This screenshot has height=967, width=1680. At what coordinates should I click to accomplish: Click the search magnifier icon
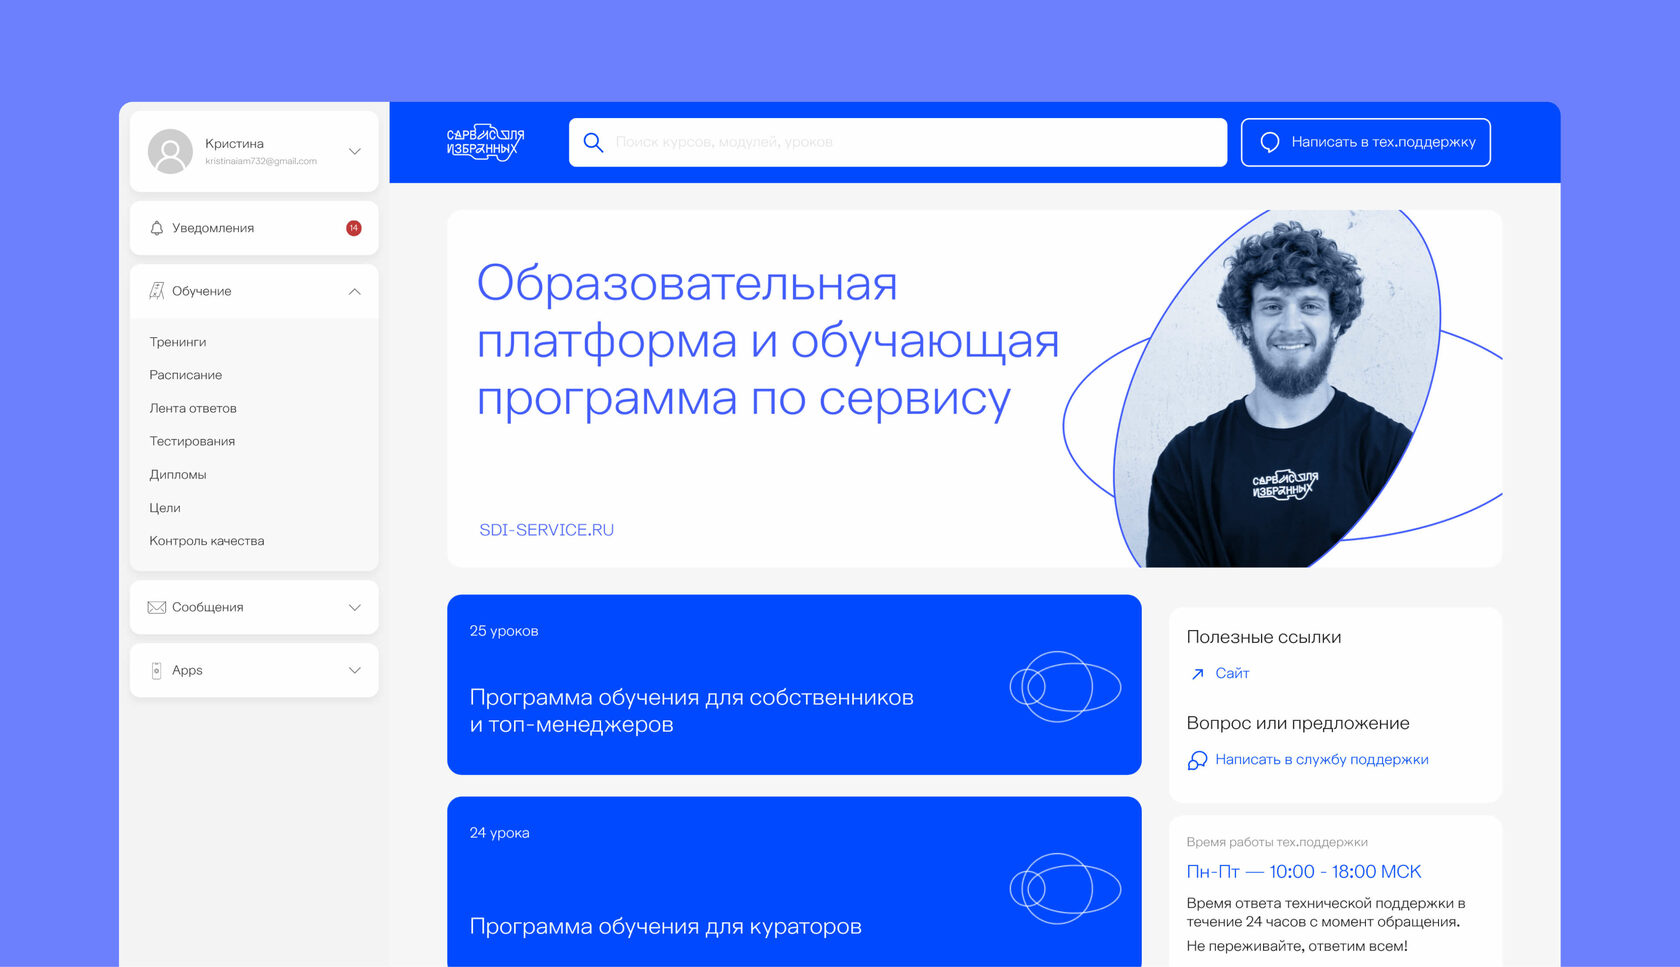(x=593, y=142)
